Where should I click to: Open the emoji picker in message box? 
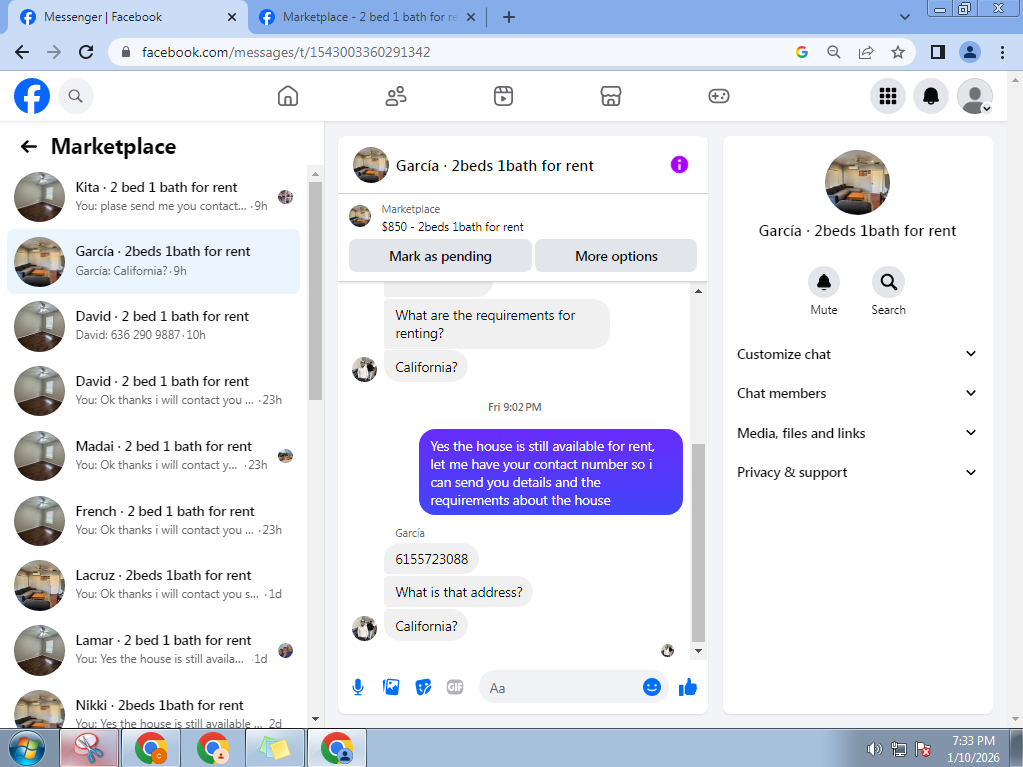coord(651,687)
